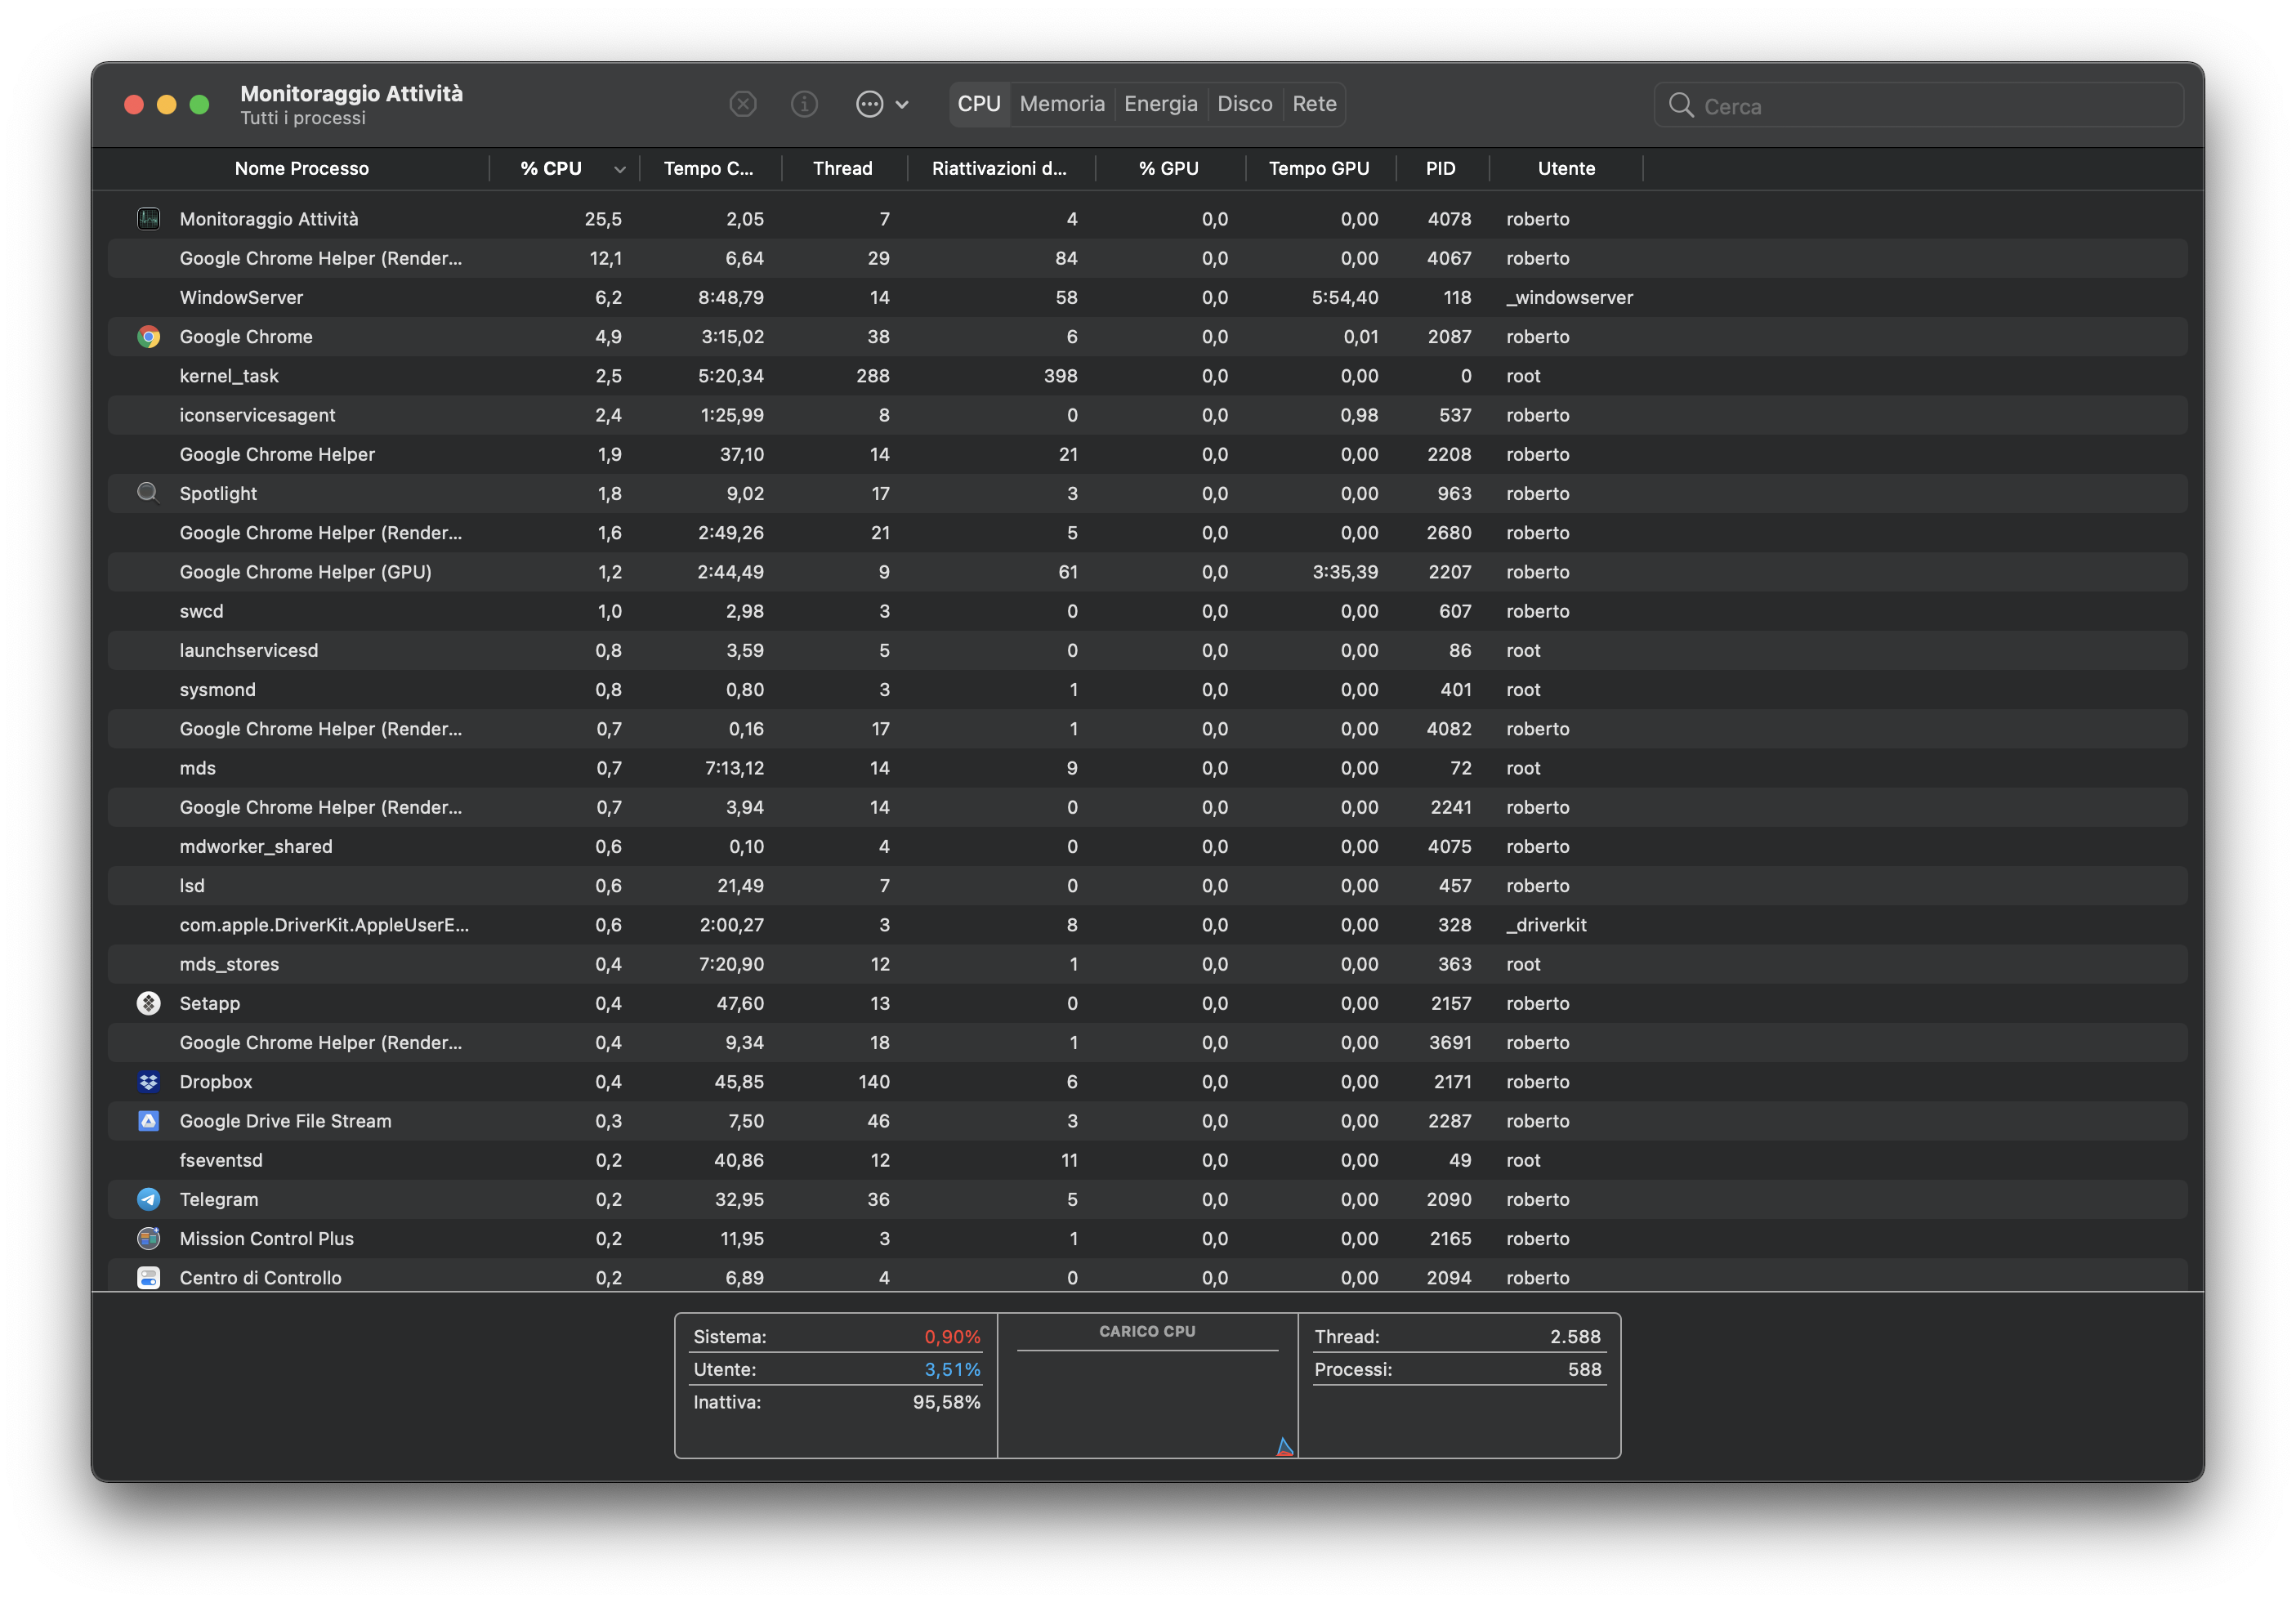2296x1603 pixels.
Task: Select the sysmond process row
Action: [x=1147, y=690]
